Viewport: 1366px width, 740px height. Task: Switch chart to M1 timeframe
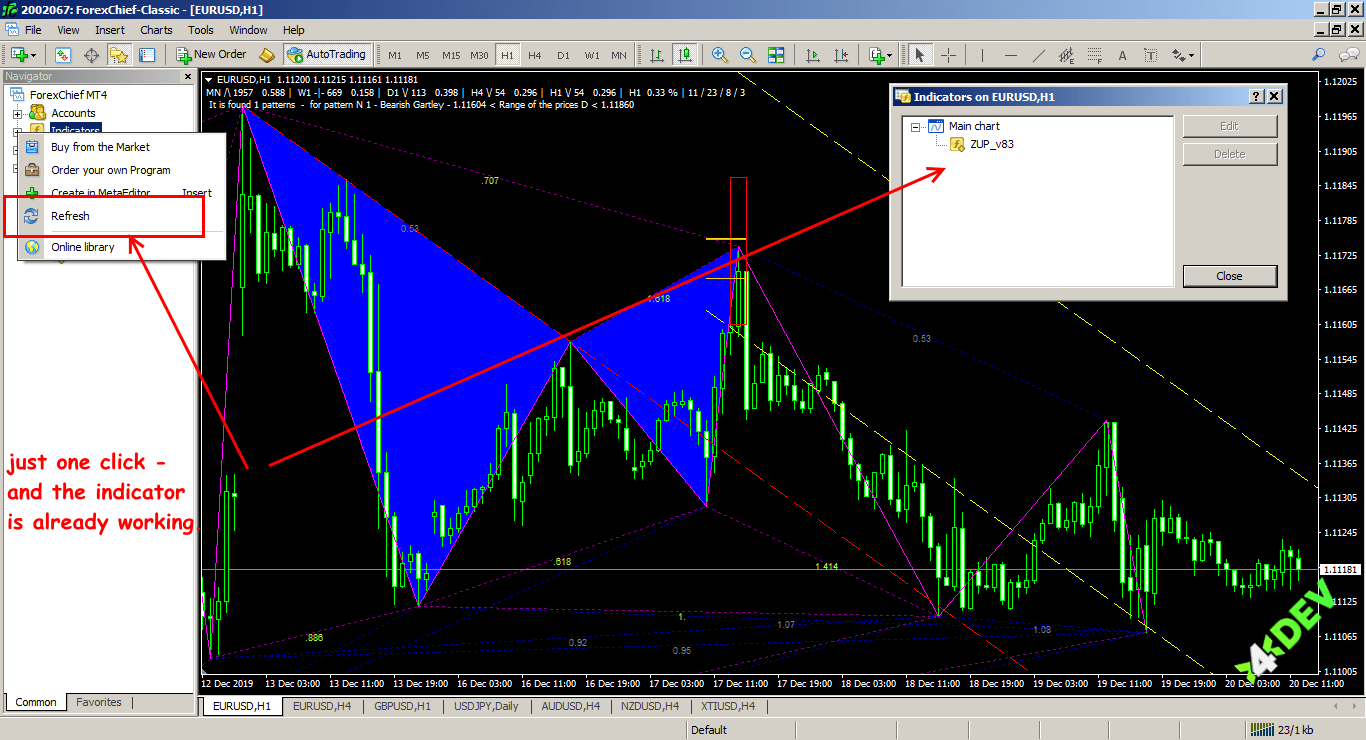pos(395,55)
